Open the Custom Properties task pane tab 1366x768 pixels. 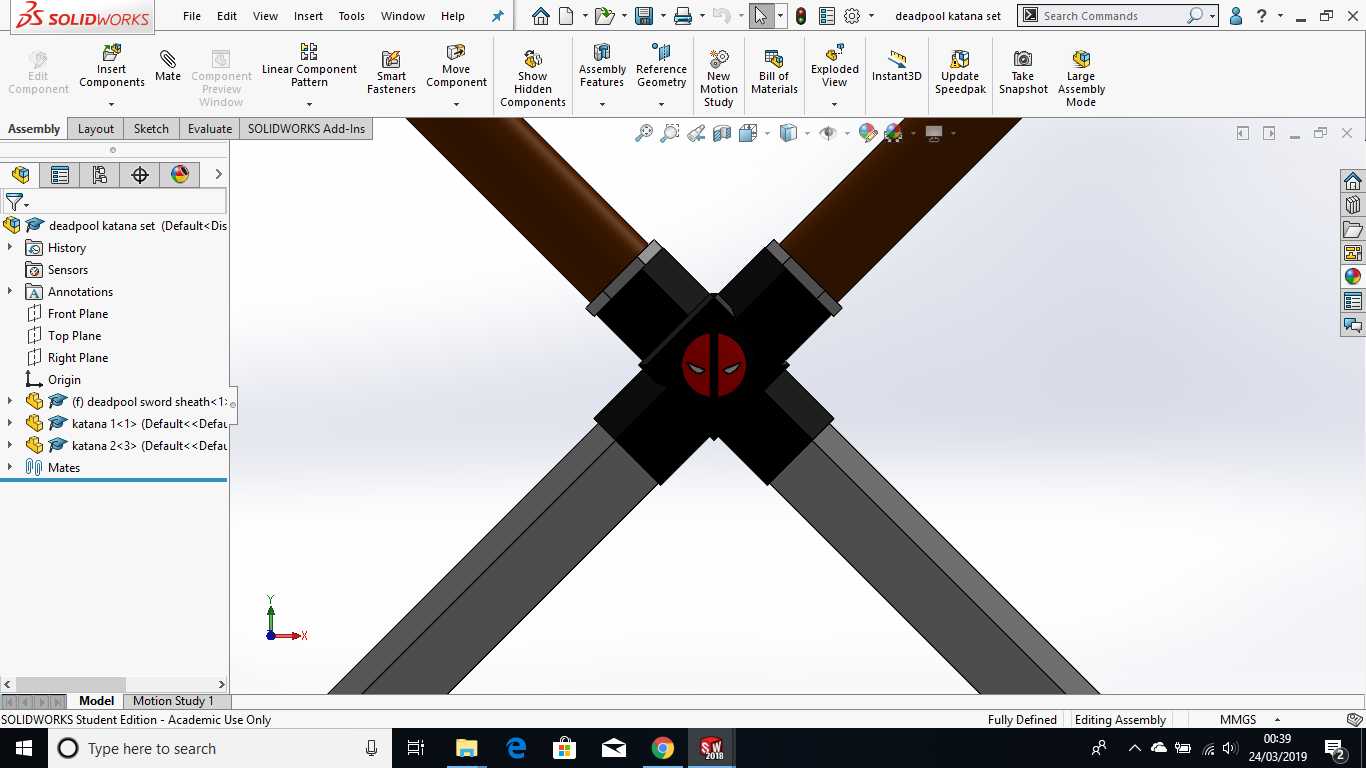pyautogui.click(x=1353, y=301)
